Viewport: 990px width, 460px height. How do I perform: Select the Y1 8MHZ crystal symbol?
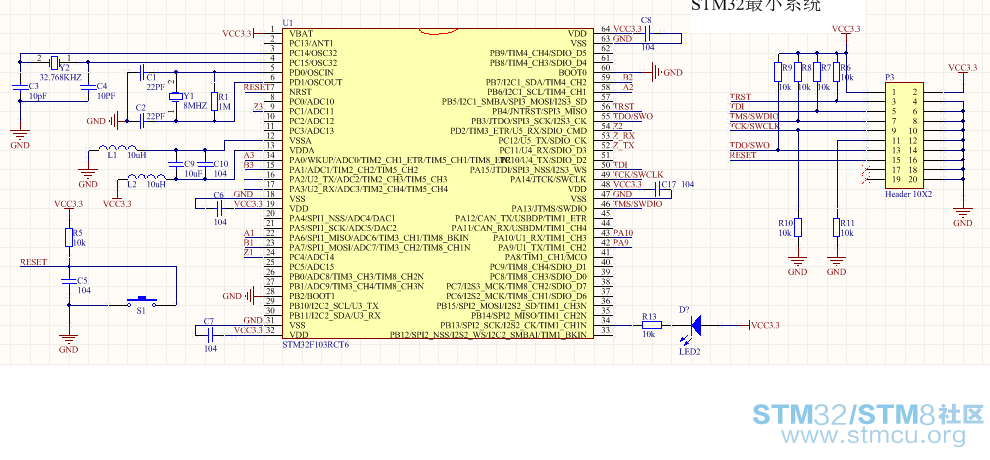(176, 97)
